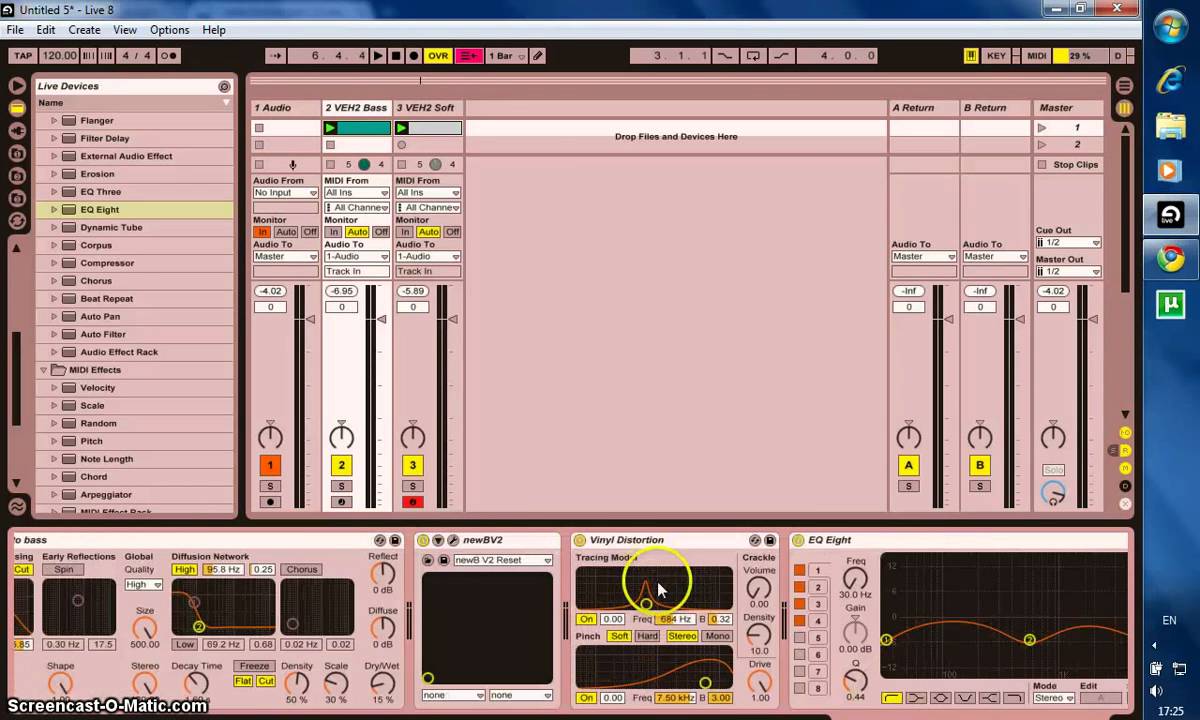Open the Edit menu

tap(46, 30)
